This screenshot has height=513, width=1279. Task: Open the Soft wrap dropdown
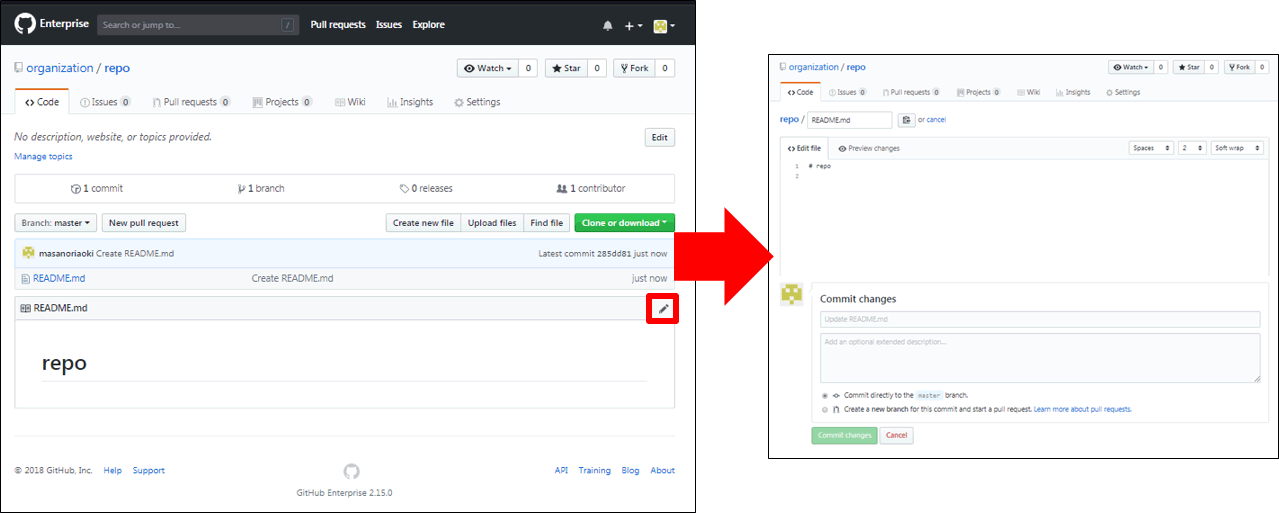tap(1236, 148)
